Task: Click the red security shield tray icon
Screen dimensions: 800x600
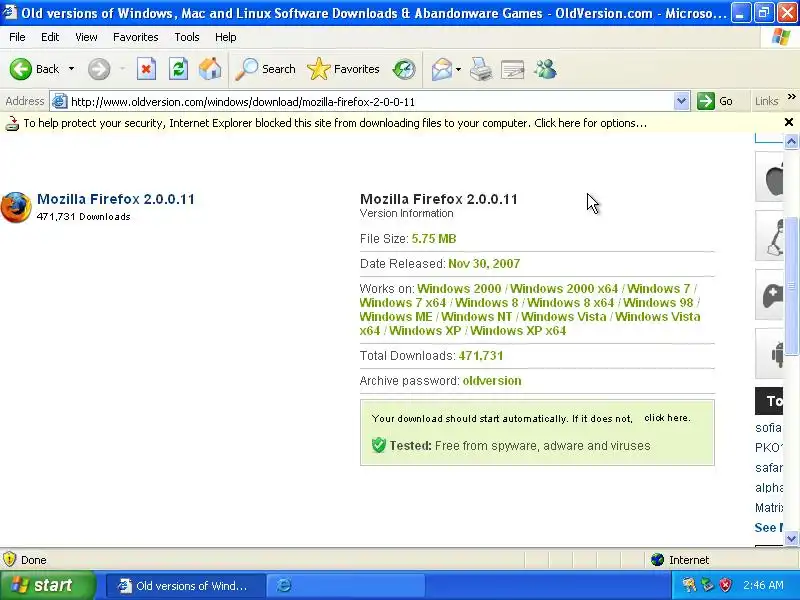Action: point(726,585)
